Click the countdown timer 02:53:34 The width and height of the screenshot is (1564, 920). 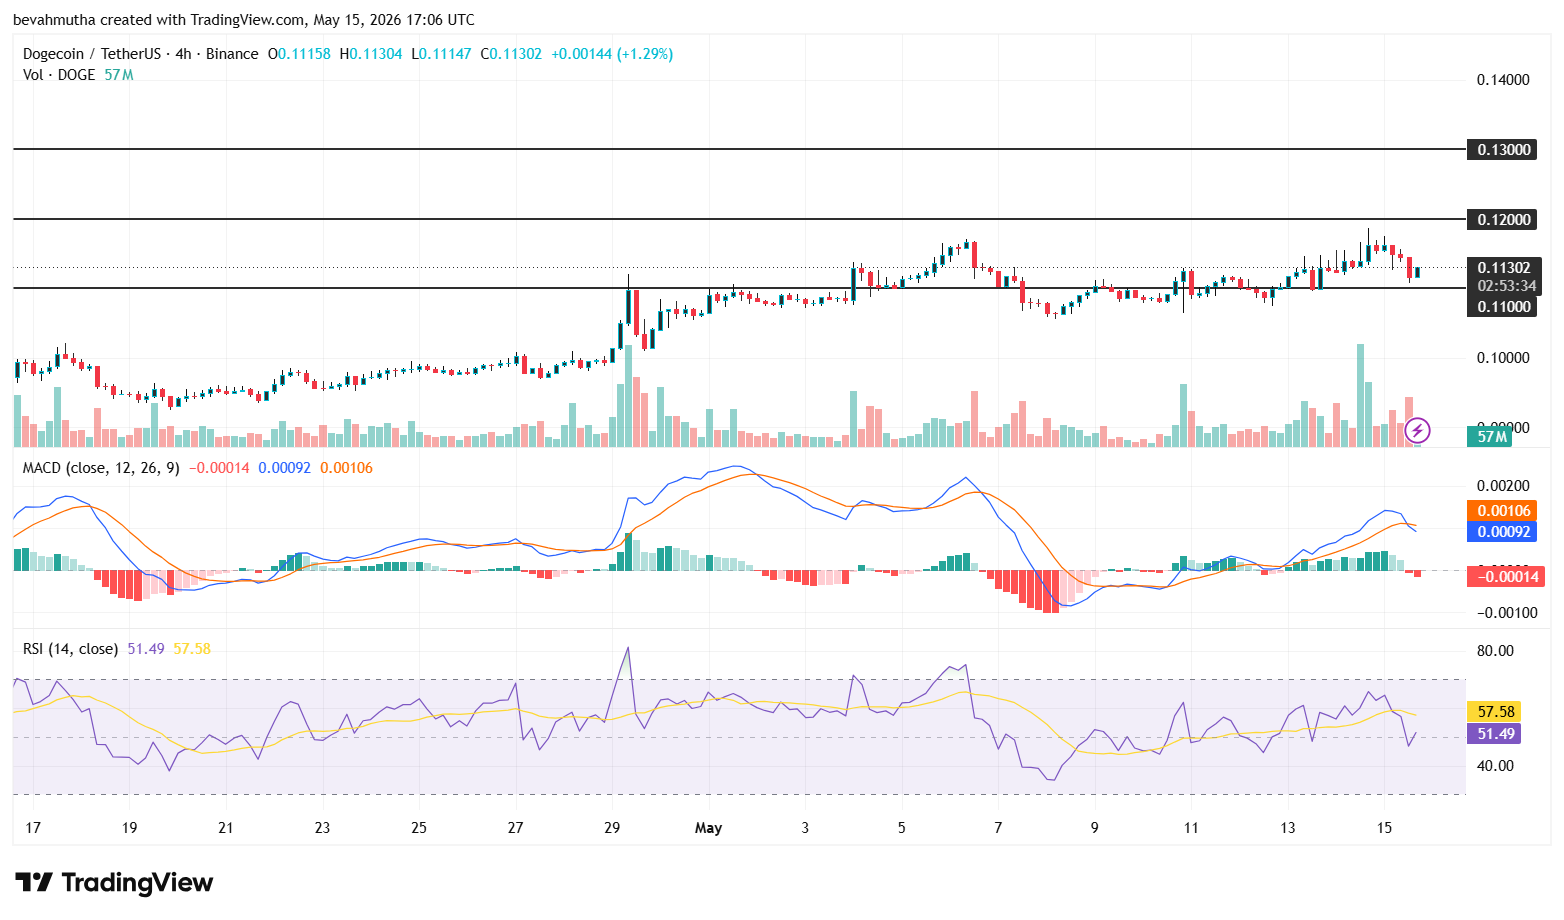click(1506, 286)
